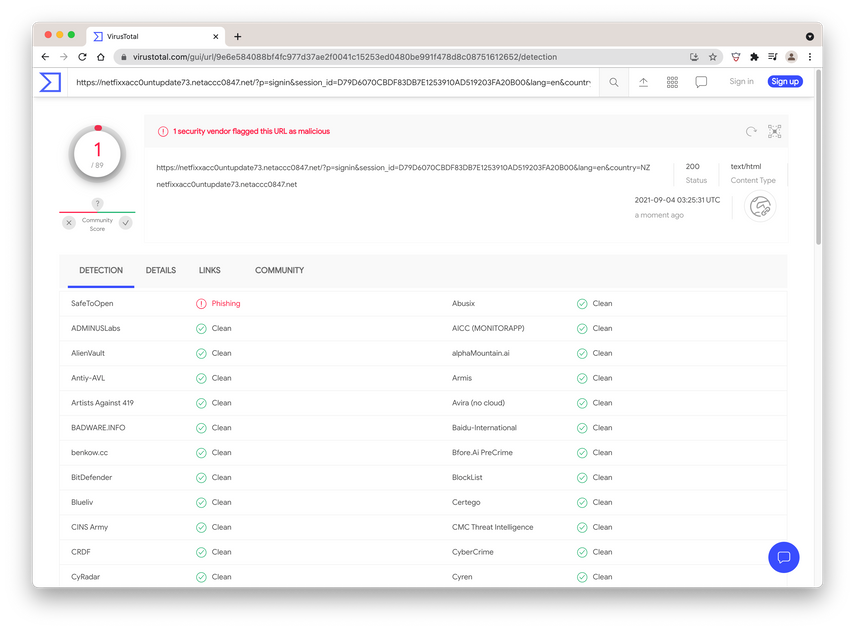Switch to the COMMUNITY tab
The image size is (855, 630).
(279, 269)
